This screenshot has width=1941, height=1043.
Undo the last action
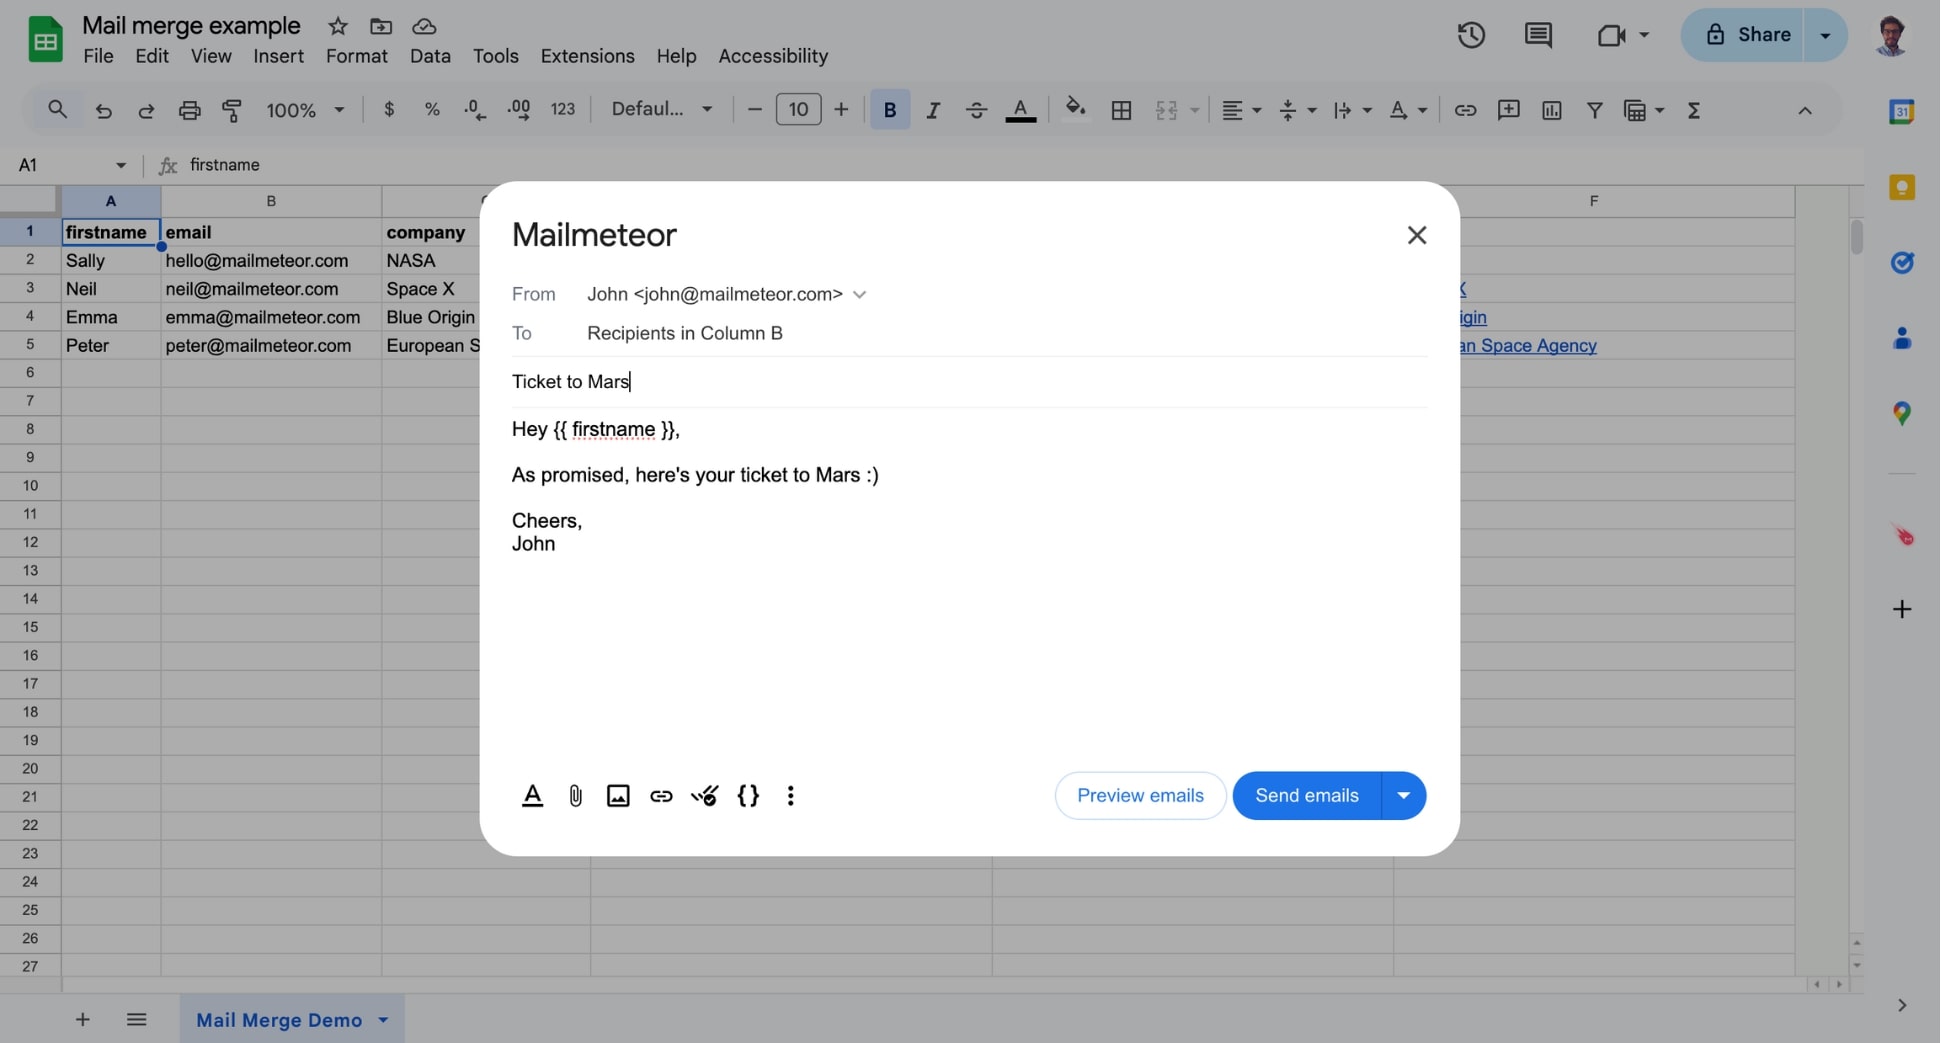point(103,110)
